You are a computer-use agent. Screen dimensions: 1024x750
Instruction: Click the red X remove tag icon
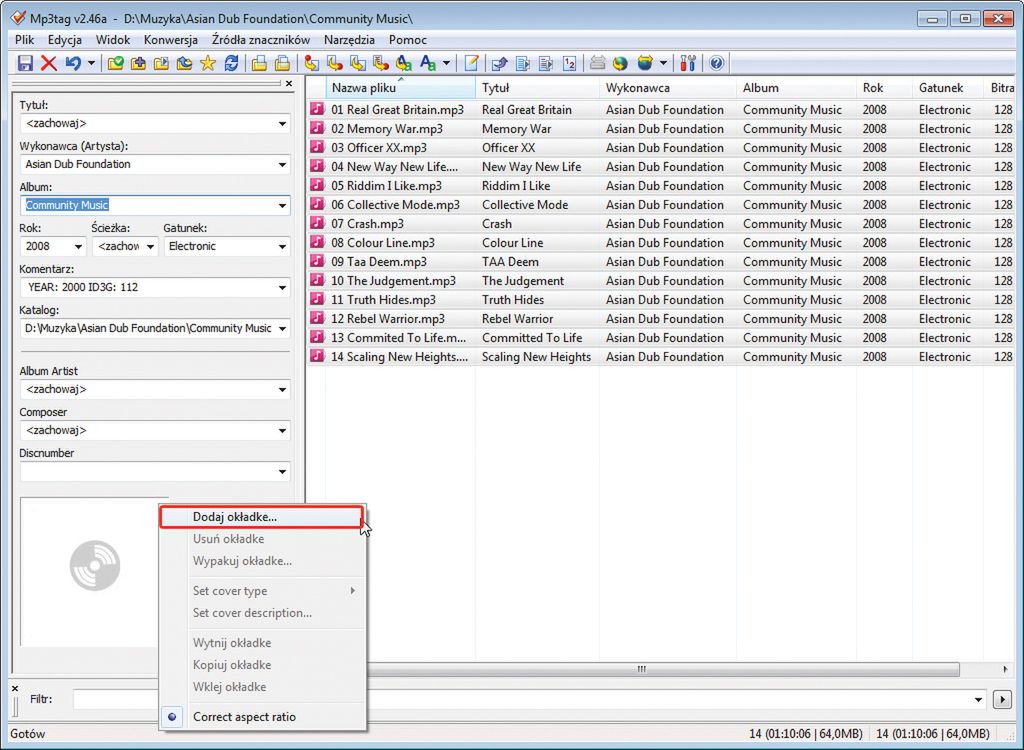tap(48, 63)
